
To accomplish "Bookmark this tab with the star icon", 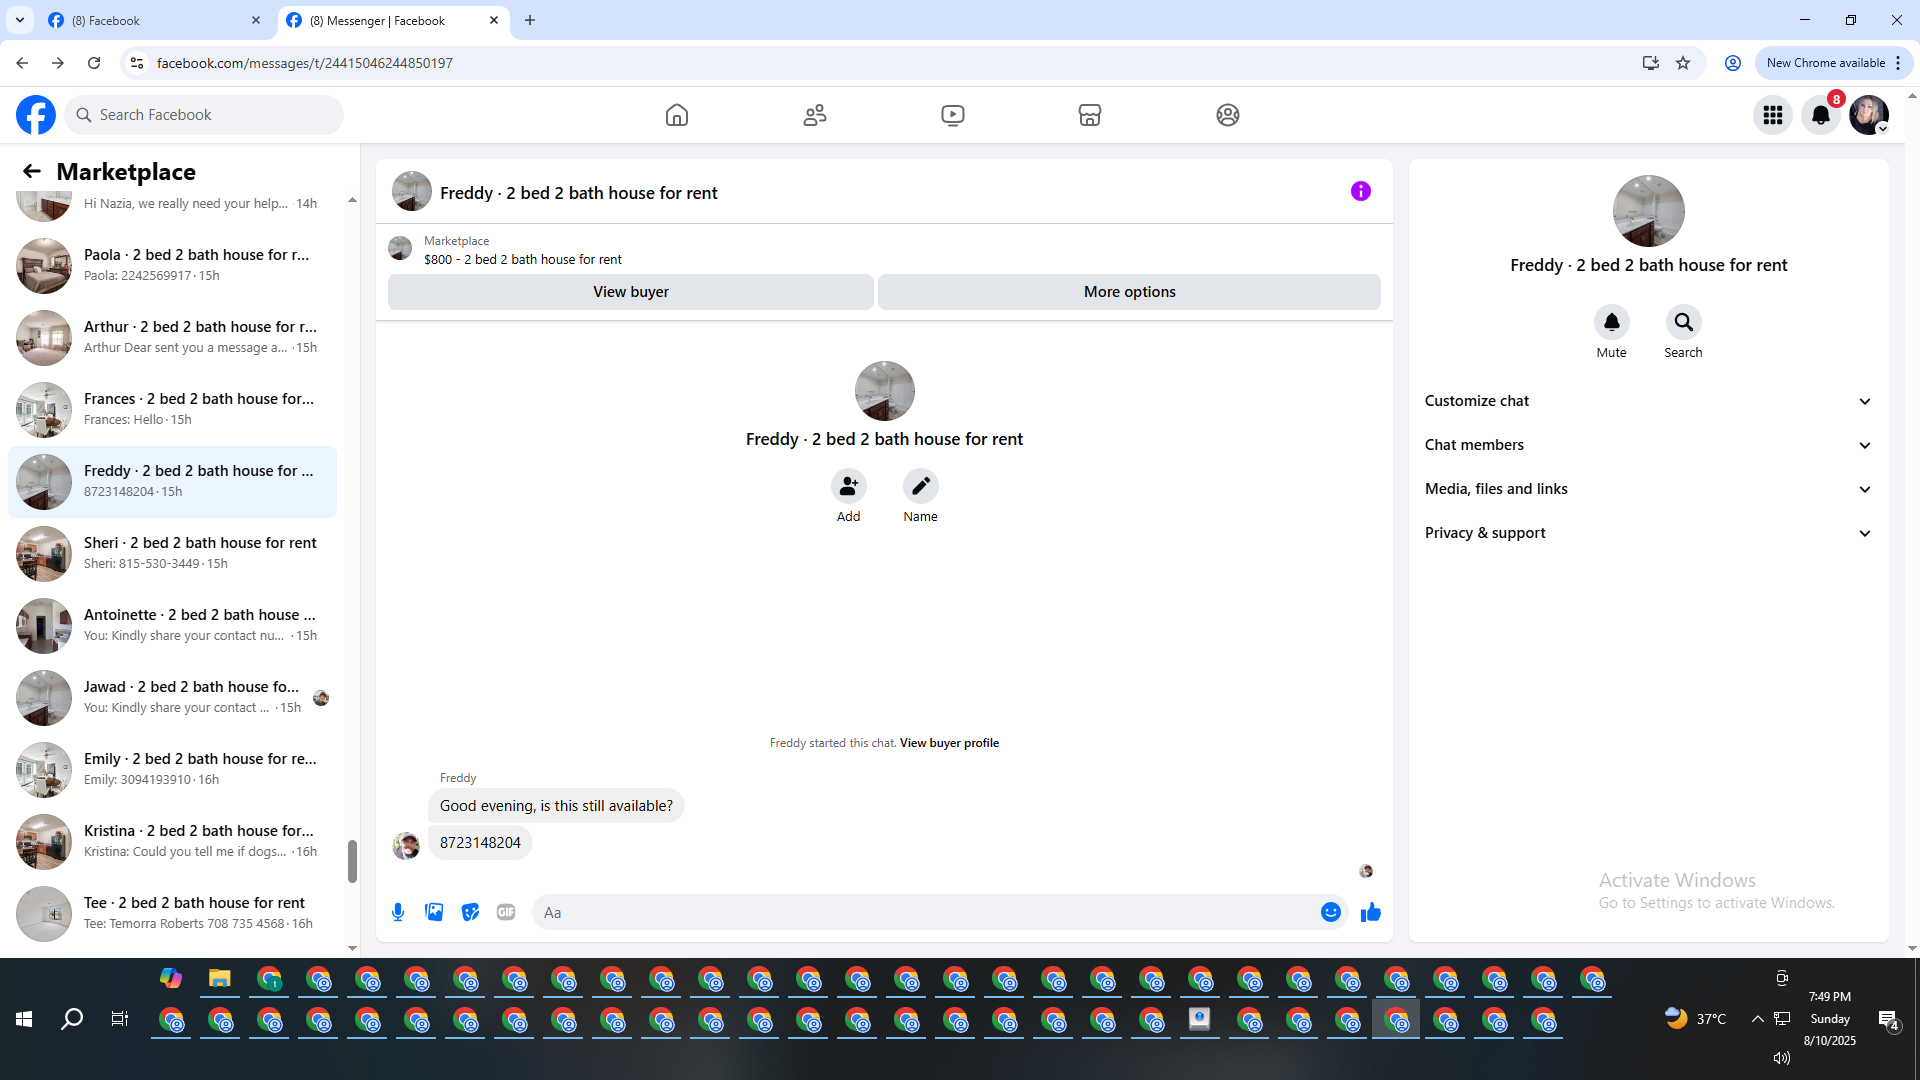I will pos(1683,63).
